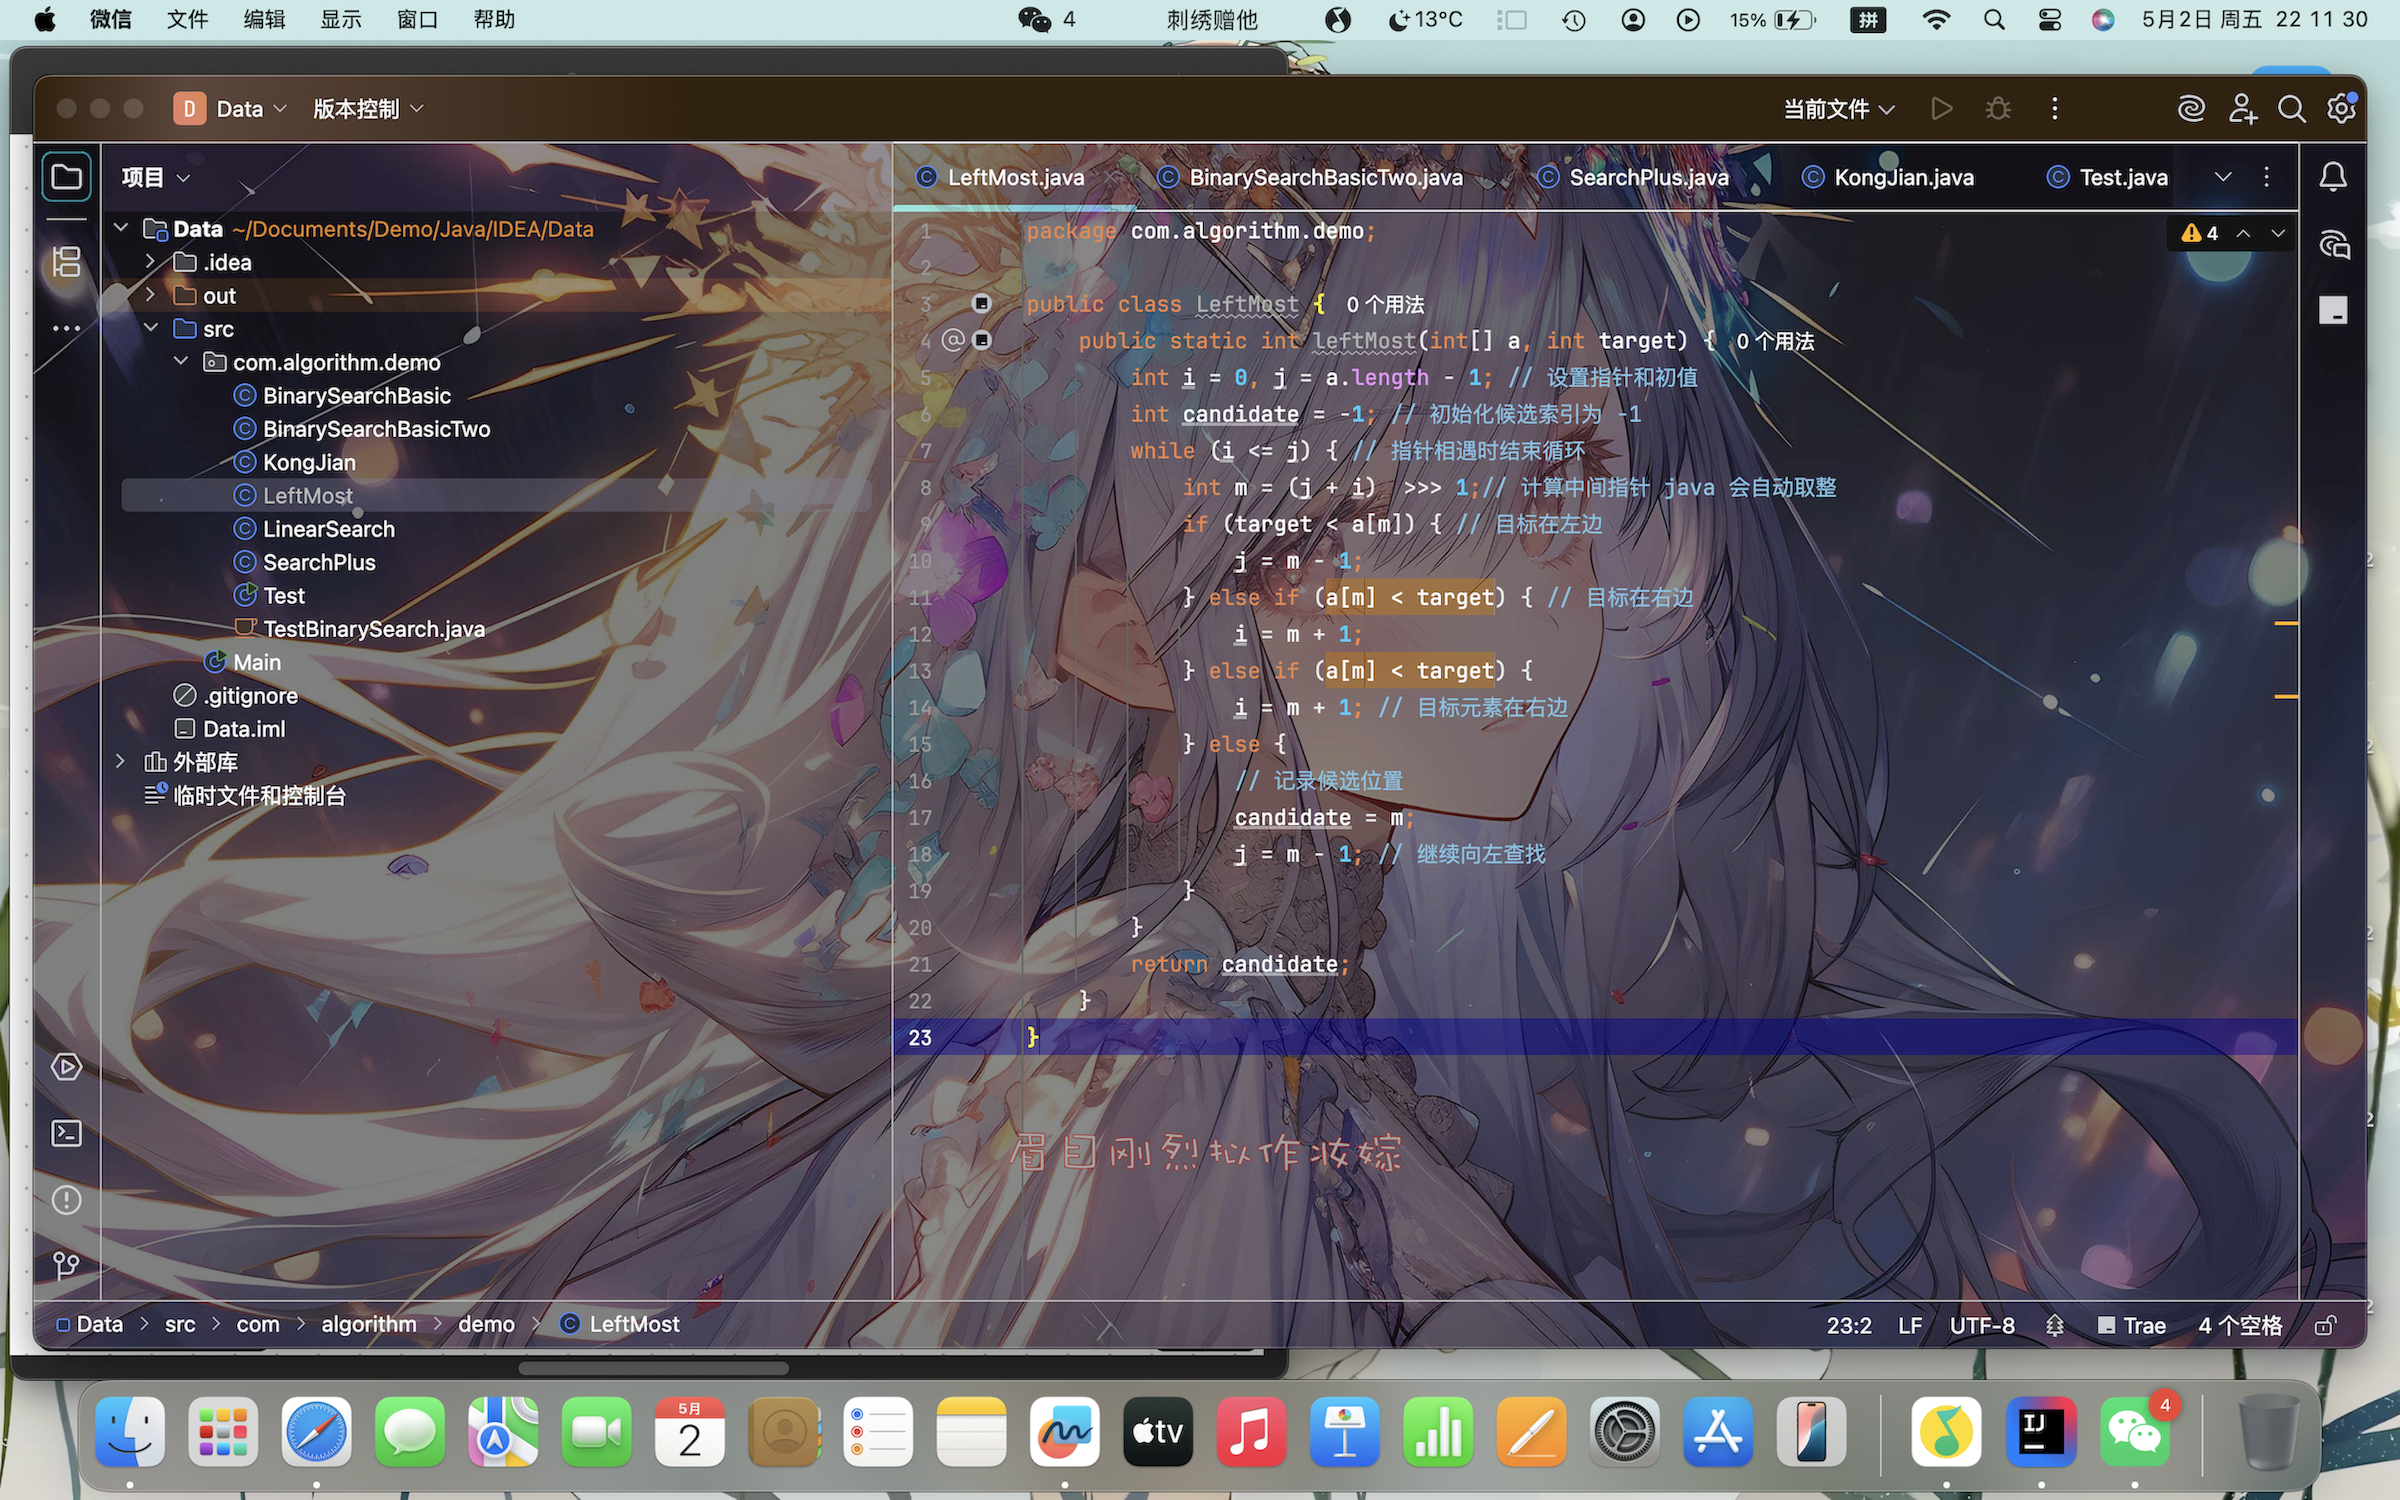Open editor tab options vertical dots

pyautogui.click(x=2267, y=177)
